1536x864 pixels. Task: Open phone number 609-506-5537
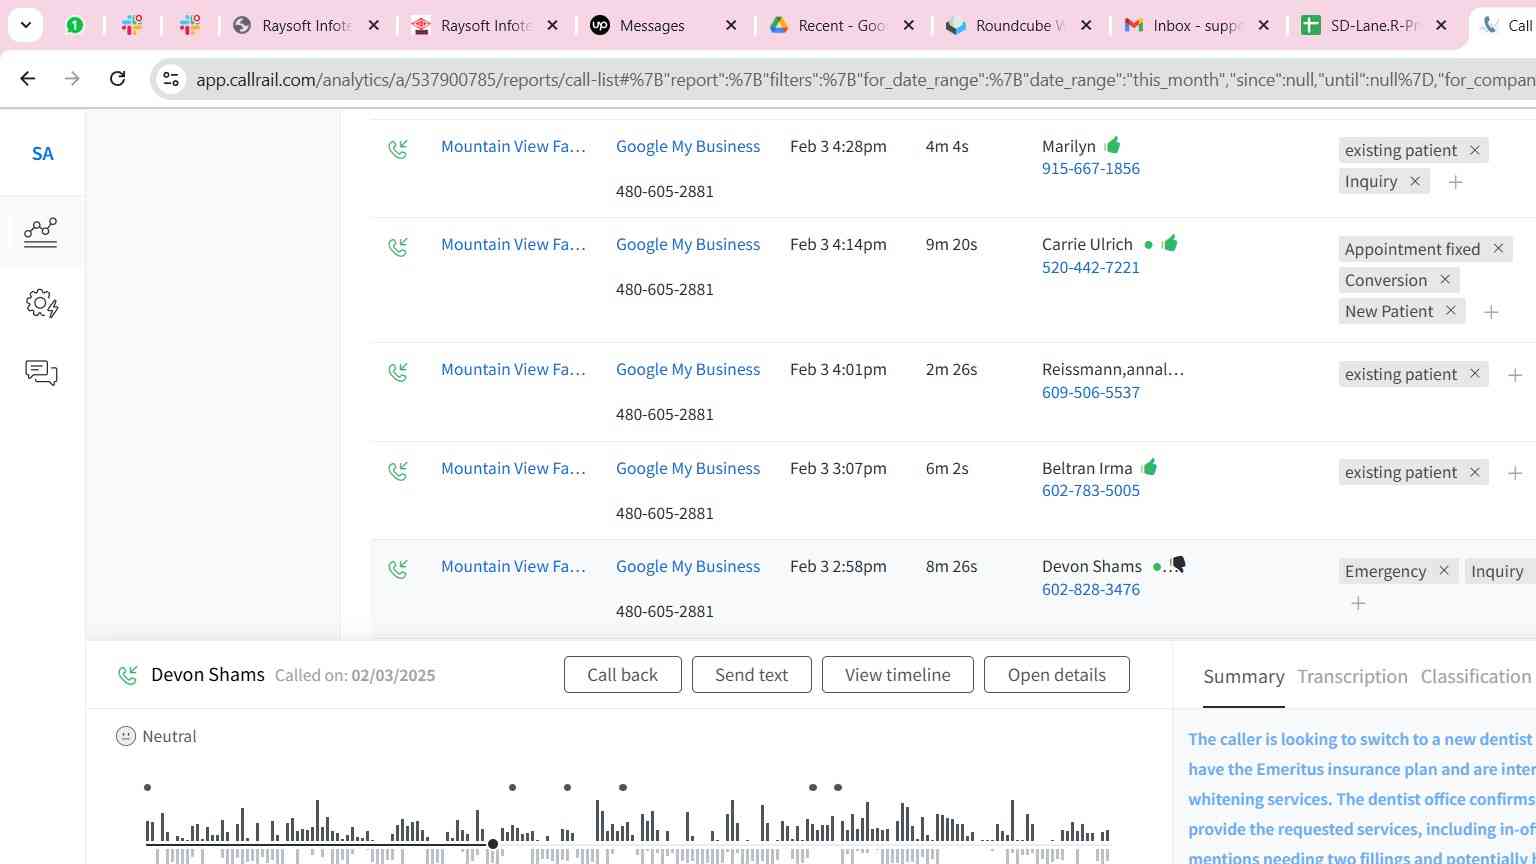tap(1091, 392)
